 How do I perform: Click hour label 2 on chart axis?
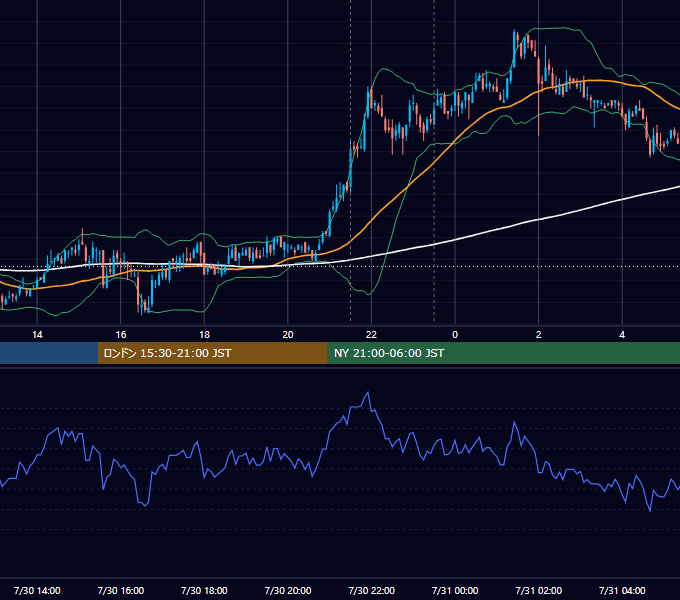coord(538,335)
